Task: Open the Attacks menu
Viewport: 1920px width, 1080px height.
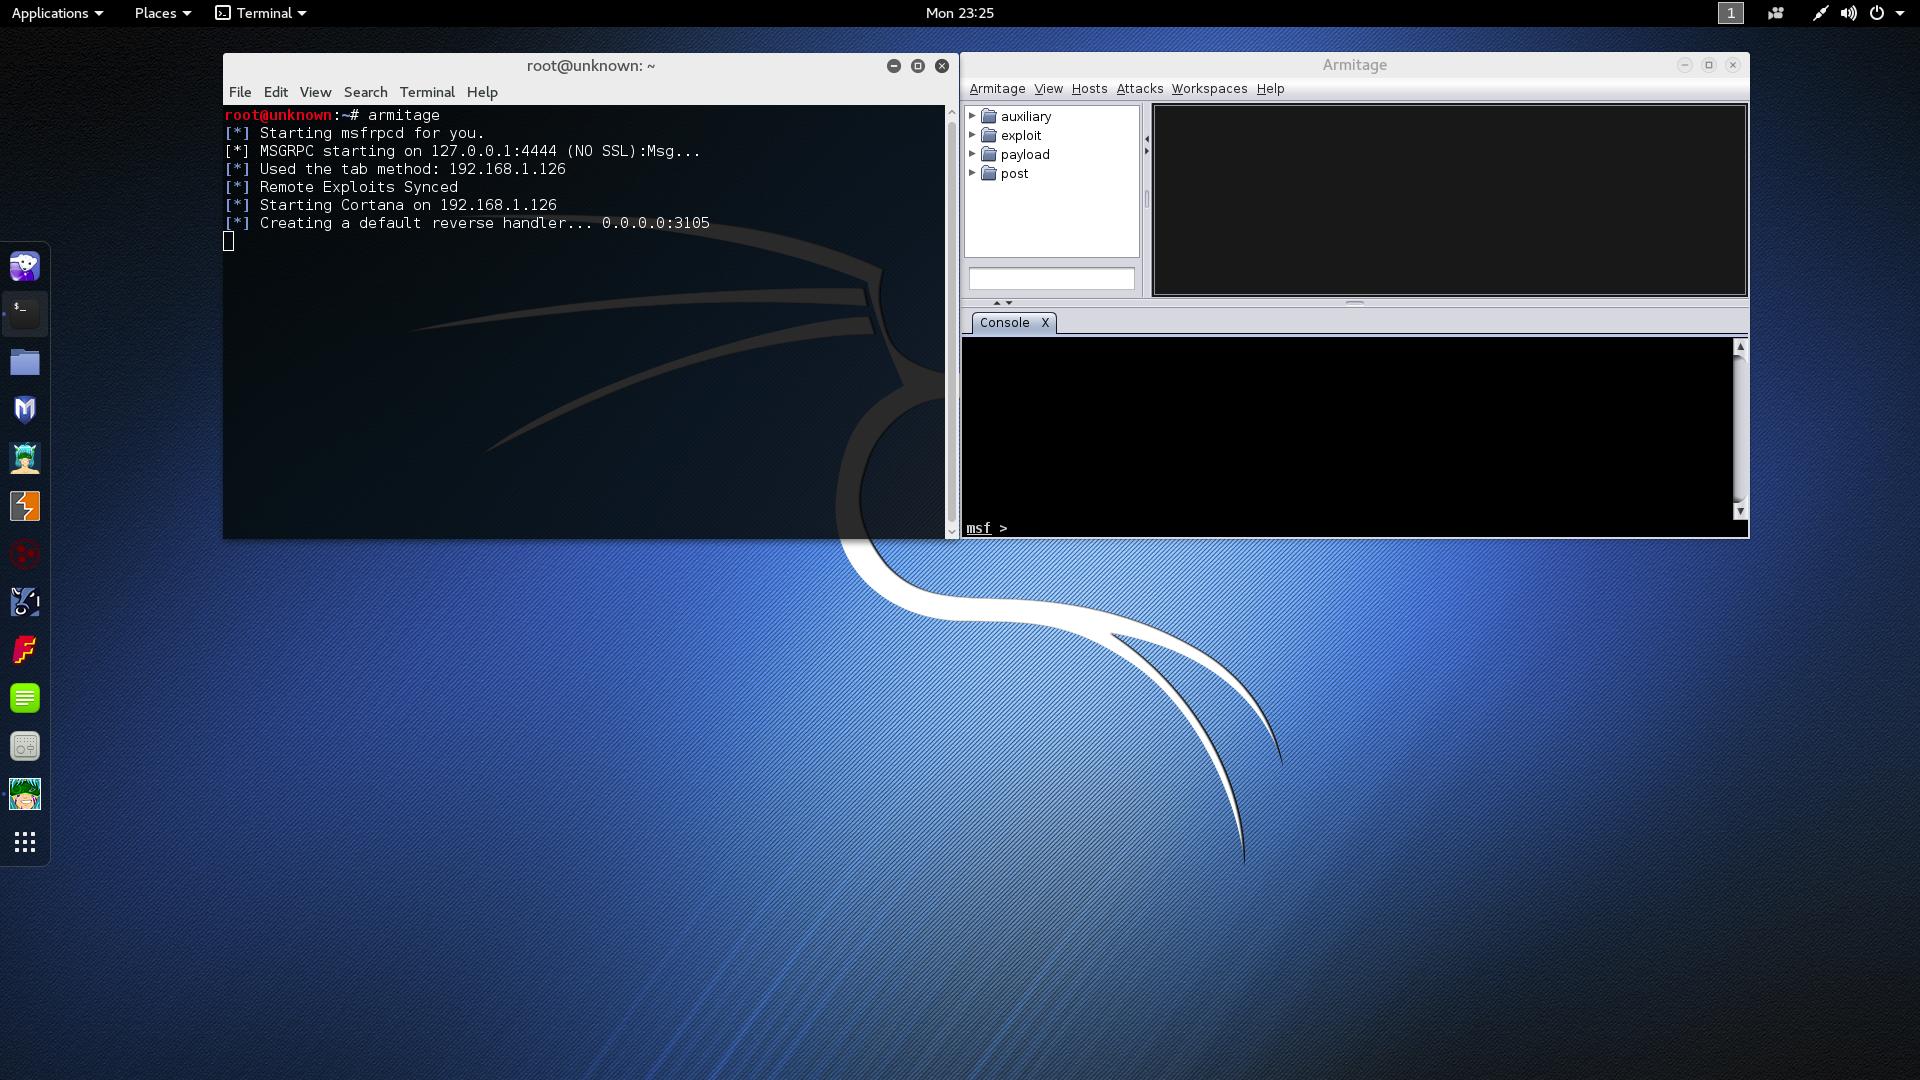Action: (x=1139, y=89)
